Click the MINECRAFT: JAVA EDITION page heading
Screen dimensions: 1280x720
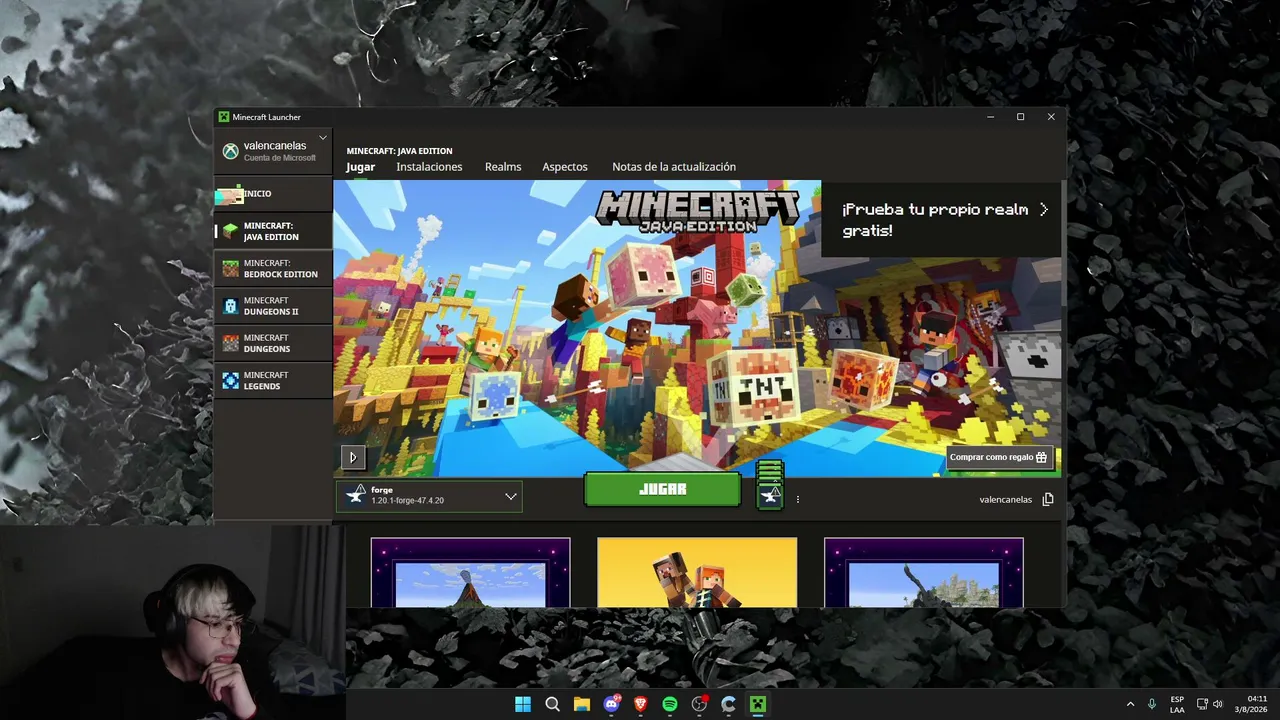click(x=399, y=151)
